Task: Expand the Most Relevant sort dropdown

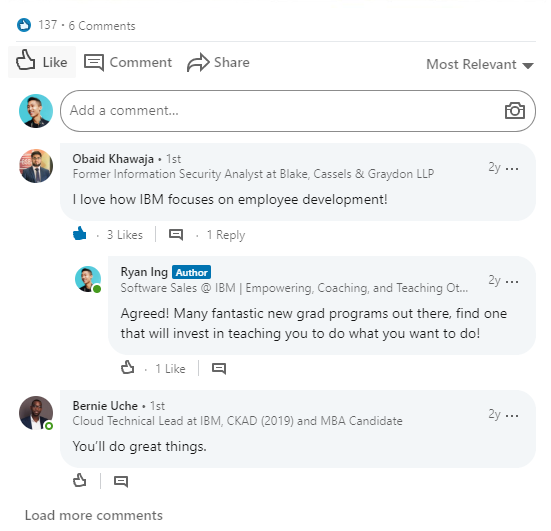Action: coord(480,65)
